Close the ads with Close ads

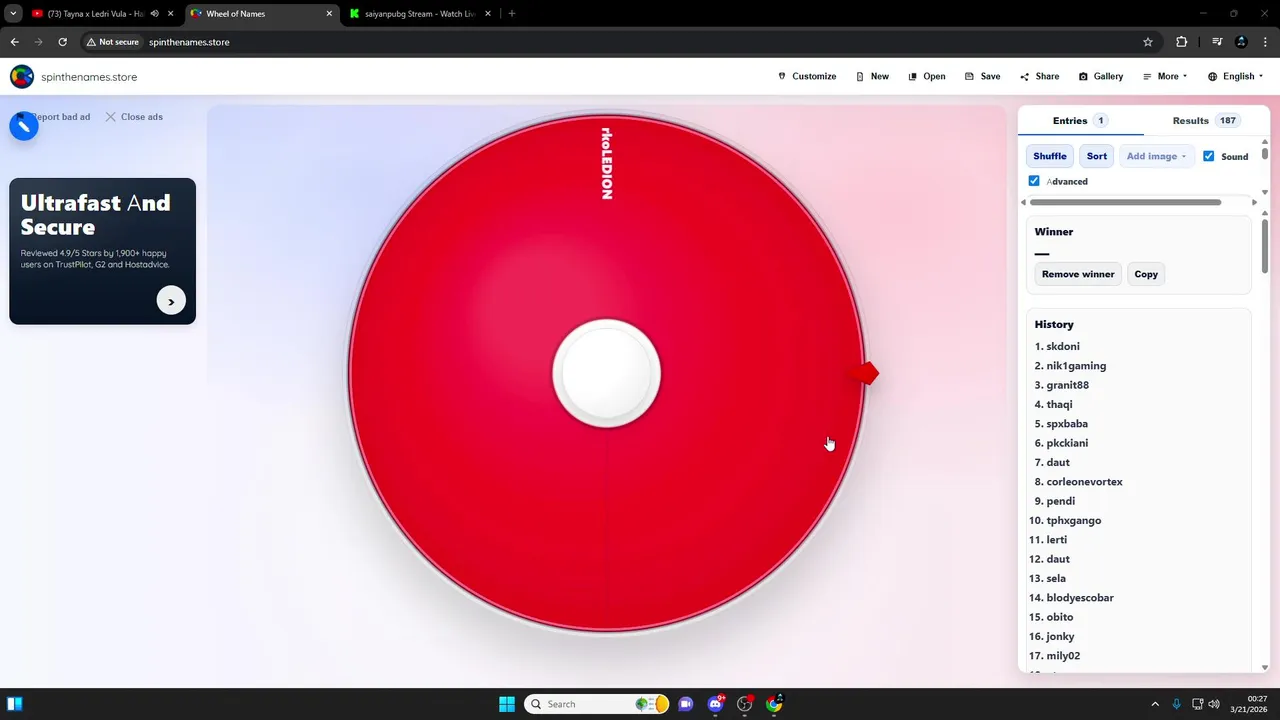(134, 117)
